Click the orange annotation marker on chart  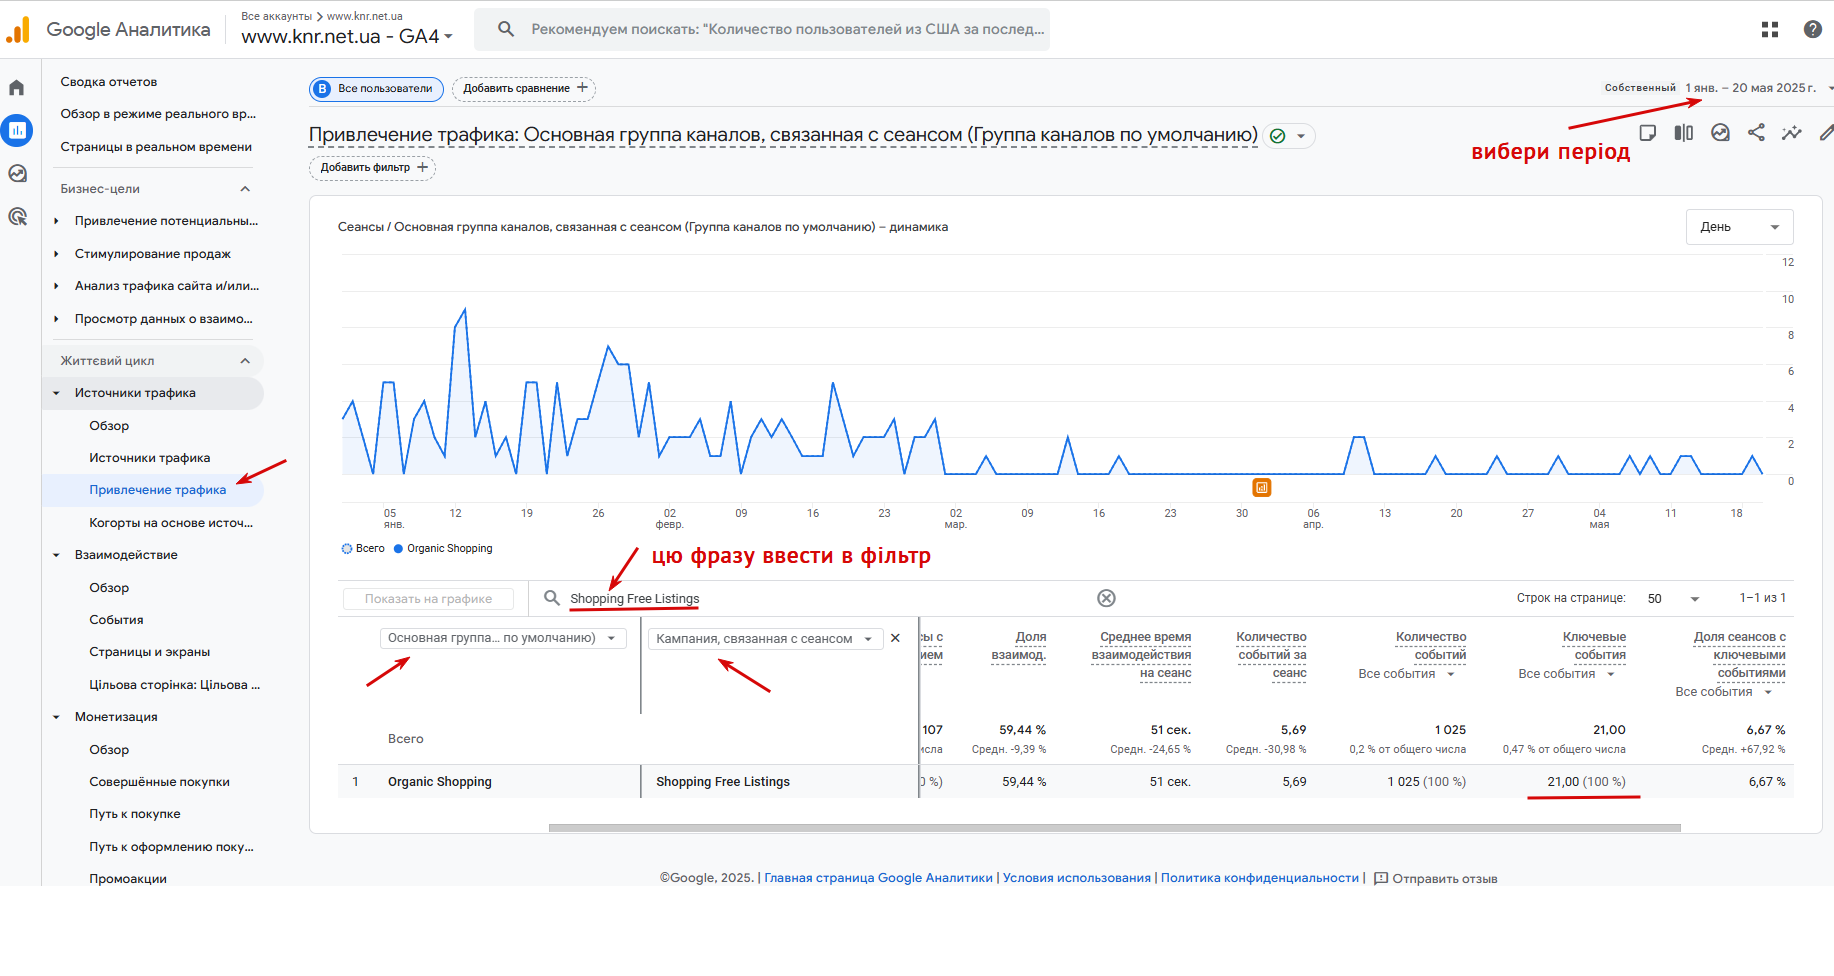(x=1262, y=488)
